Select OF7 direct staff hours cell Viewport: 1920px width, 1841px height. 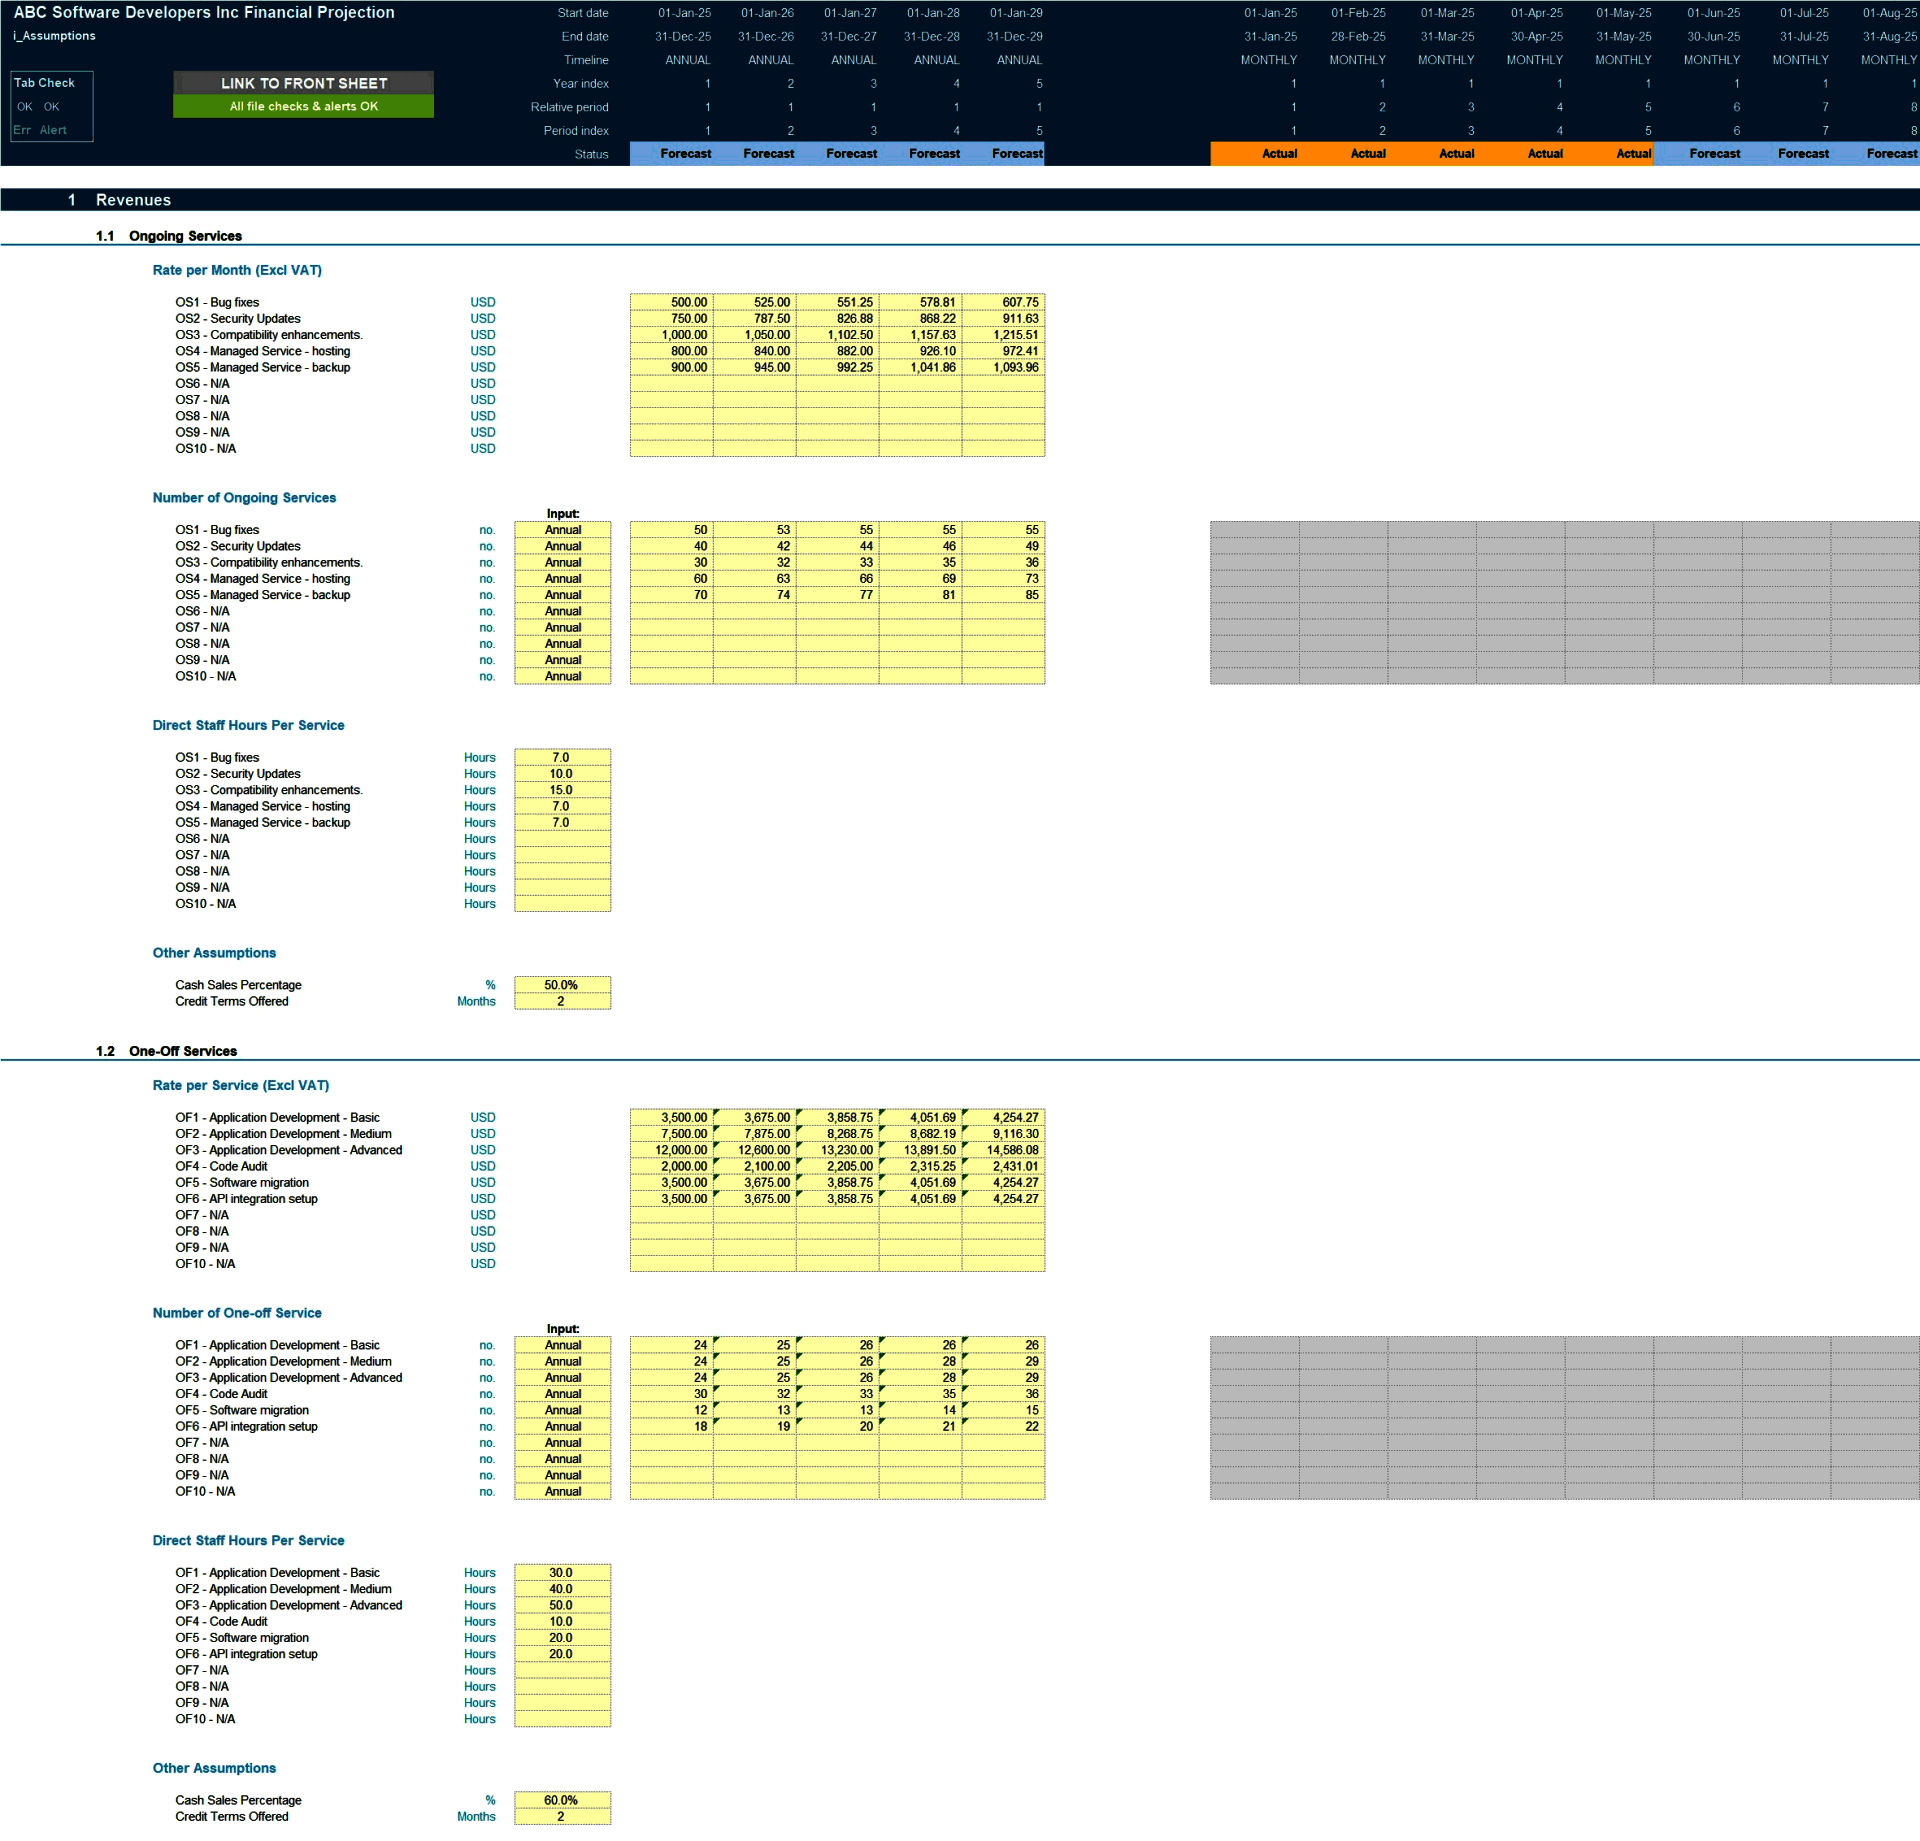563,1671
